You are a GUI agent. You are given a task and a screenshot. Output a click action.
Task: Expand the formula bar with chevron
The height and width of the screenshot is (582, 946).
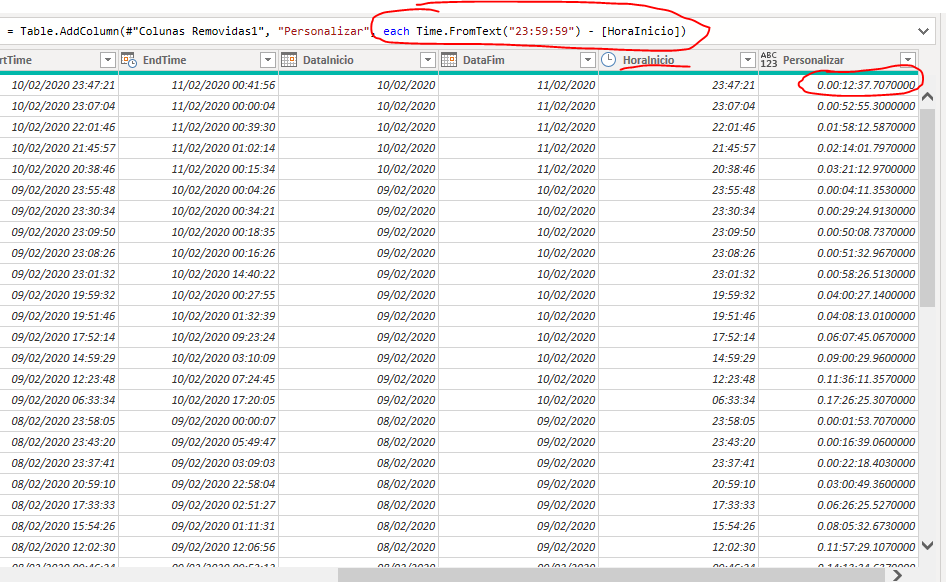(925, 32)
